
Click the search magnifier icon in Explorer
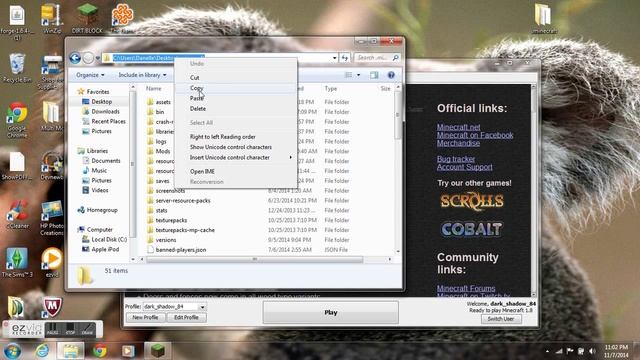(396, 58)
